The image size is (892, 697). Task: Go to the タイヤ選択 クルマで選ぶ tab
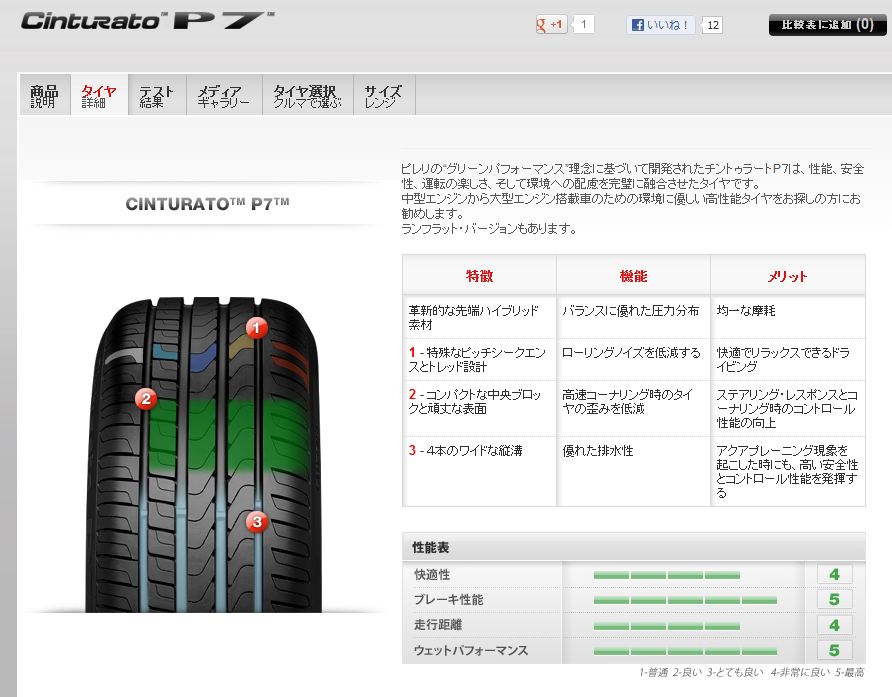[x=307, y=96]
